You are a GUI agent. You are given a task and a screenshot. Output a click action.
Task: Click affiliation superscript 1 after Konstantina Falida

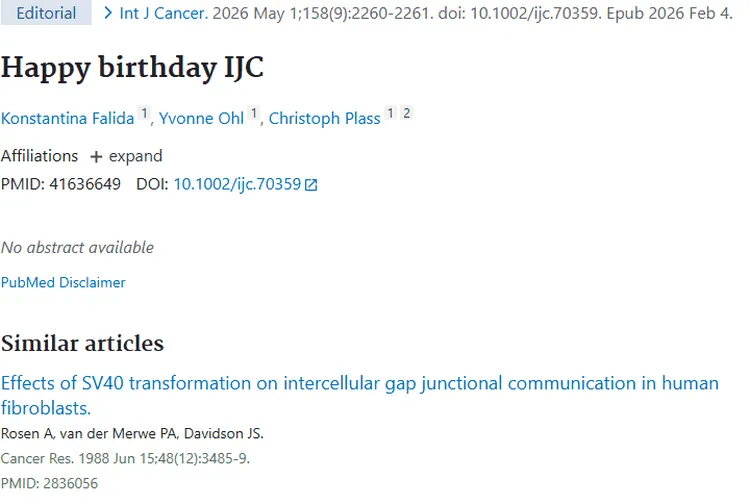(144, 115)
